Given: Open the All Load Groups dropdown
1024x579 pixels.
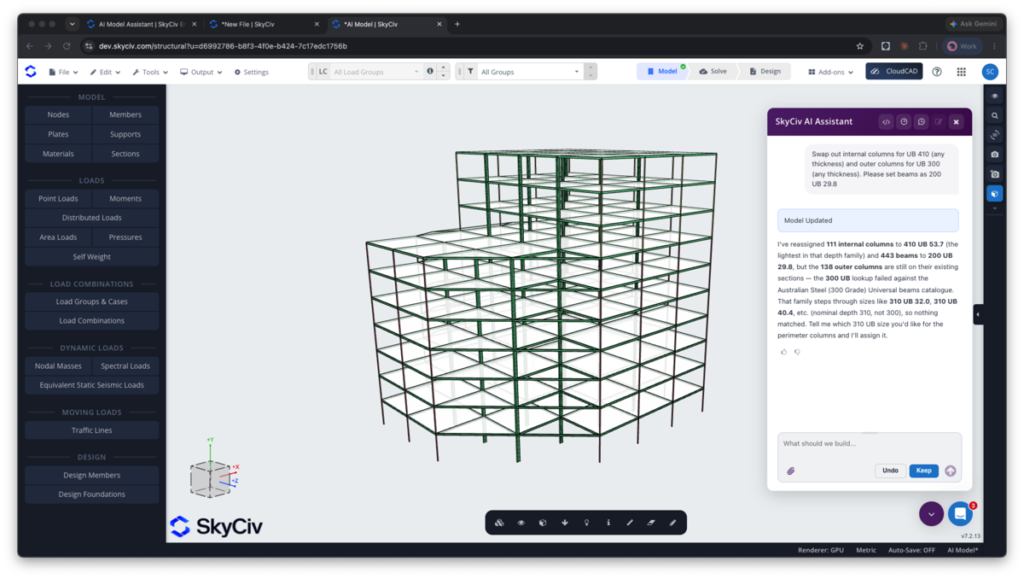Looking at the screenshot, I should 376,72.
